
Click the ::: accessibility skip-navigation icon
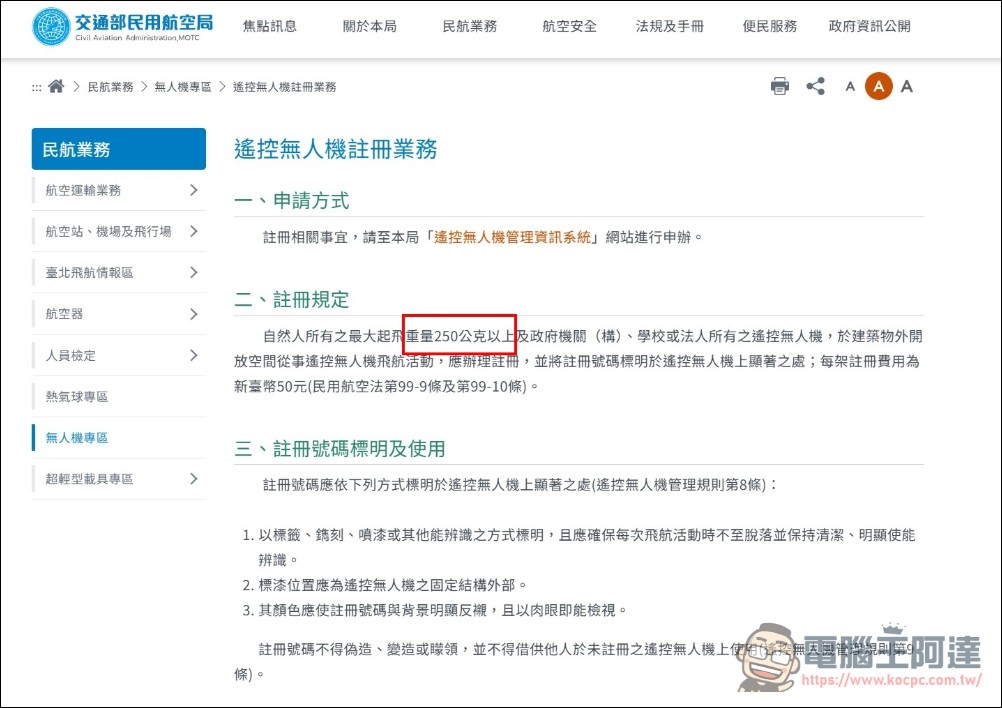(36, 87)
